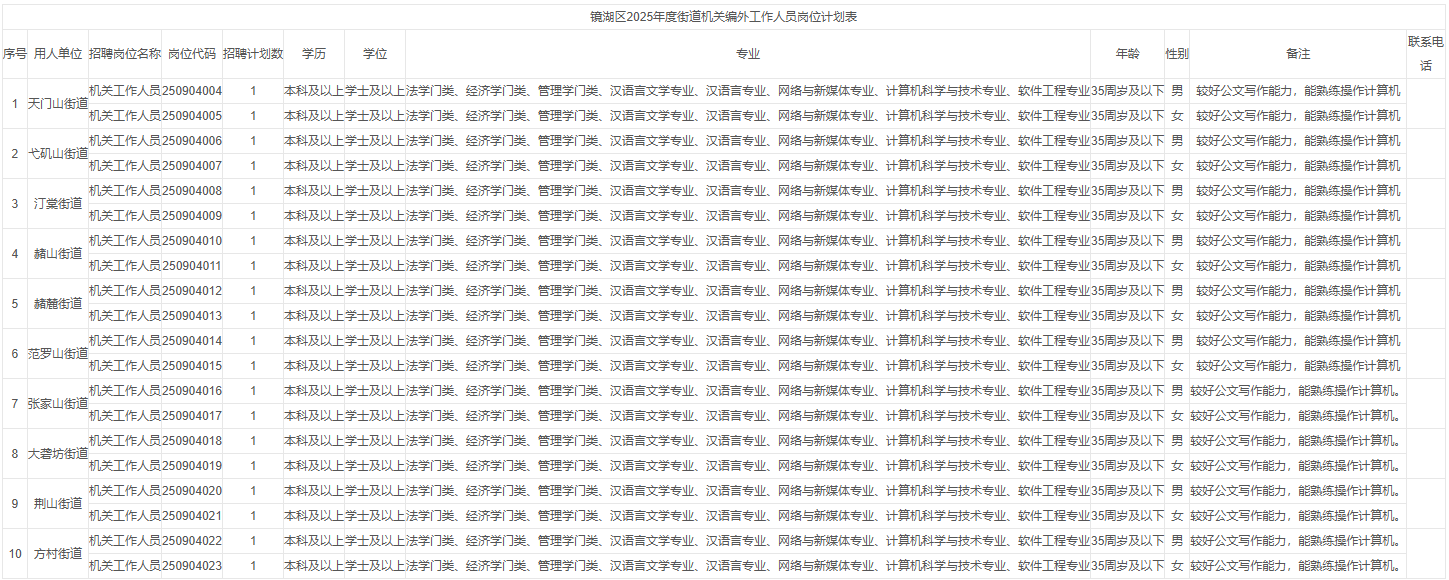The height and width of the screenshot is (580, 1449).
Task: Click the 联系电话 column header
Action: click(1426, 53)
